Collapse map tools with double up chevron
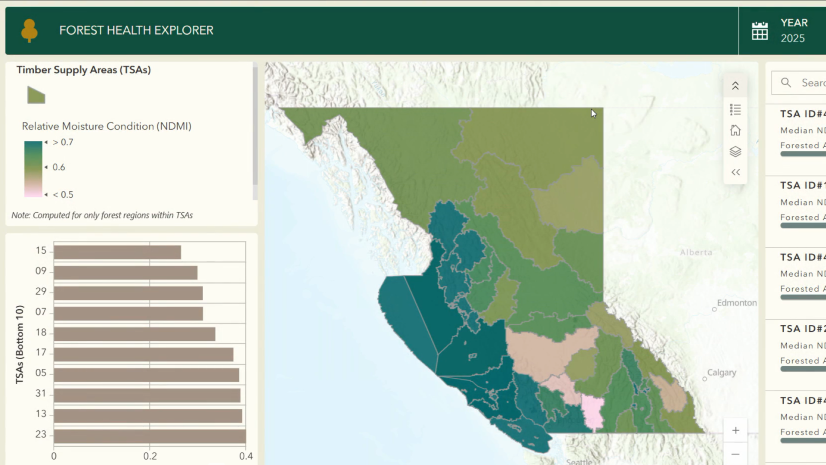The height and width of the screenshot is (465, 826). 735,86
